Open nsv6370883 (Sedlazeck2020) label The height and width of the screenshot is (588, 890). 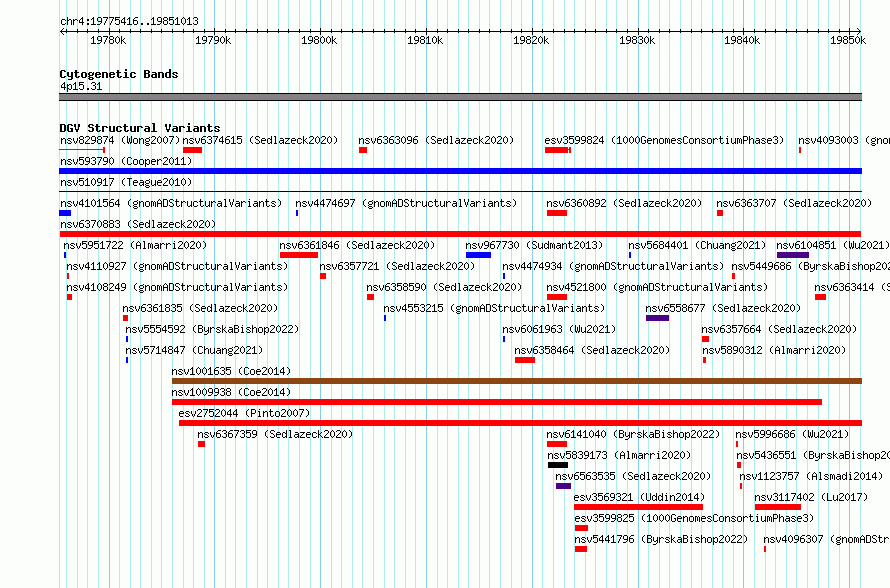coord(138,224)
